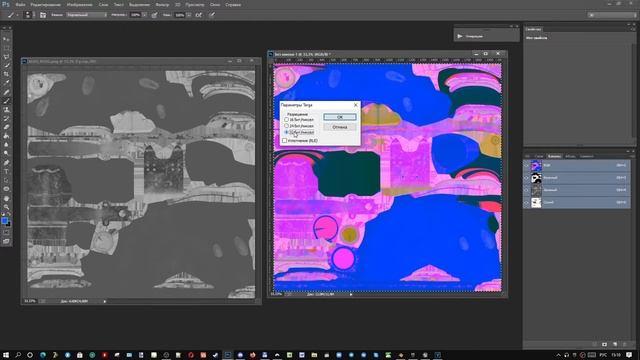The height and width of the screenshot is (360, 640).
Task: Open the brush tool preset picker
Action: (12, 15)
